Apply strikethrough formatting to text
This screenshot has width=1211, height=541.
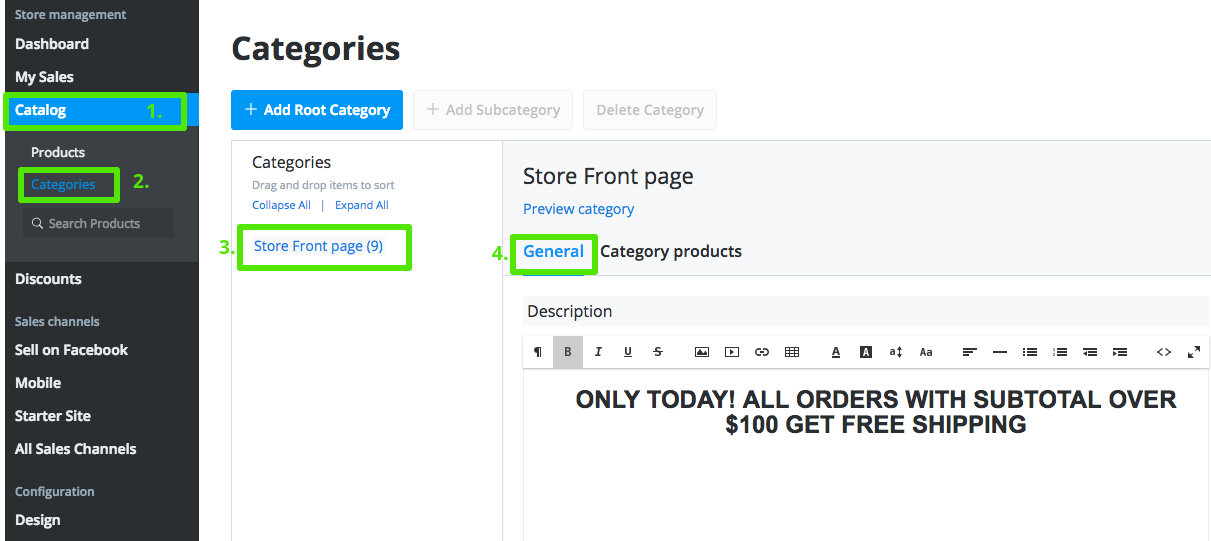coord(658,352)
